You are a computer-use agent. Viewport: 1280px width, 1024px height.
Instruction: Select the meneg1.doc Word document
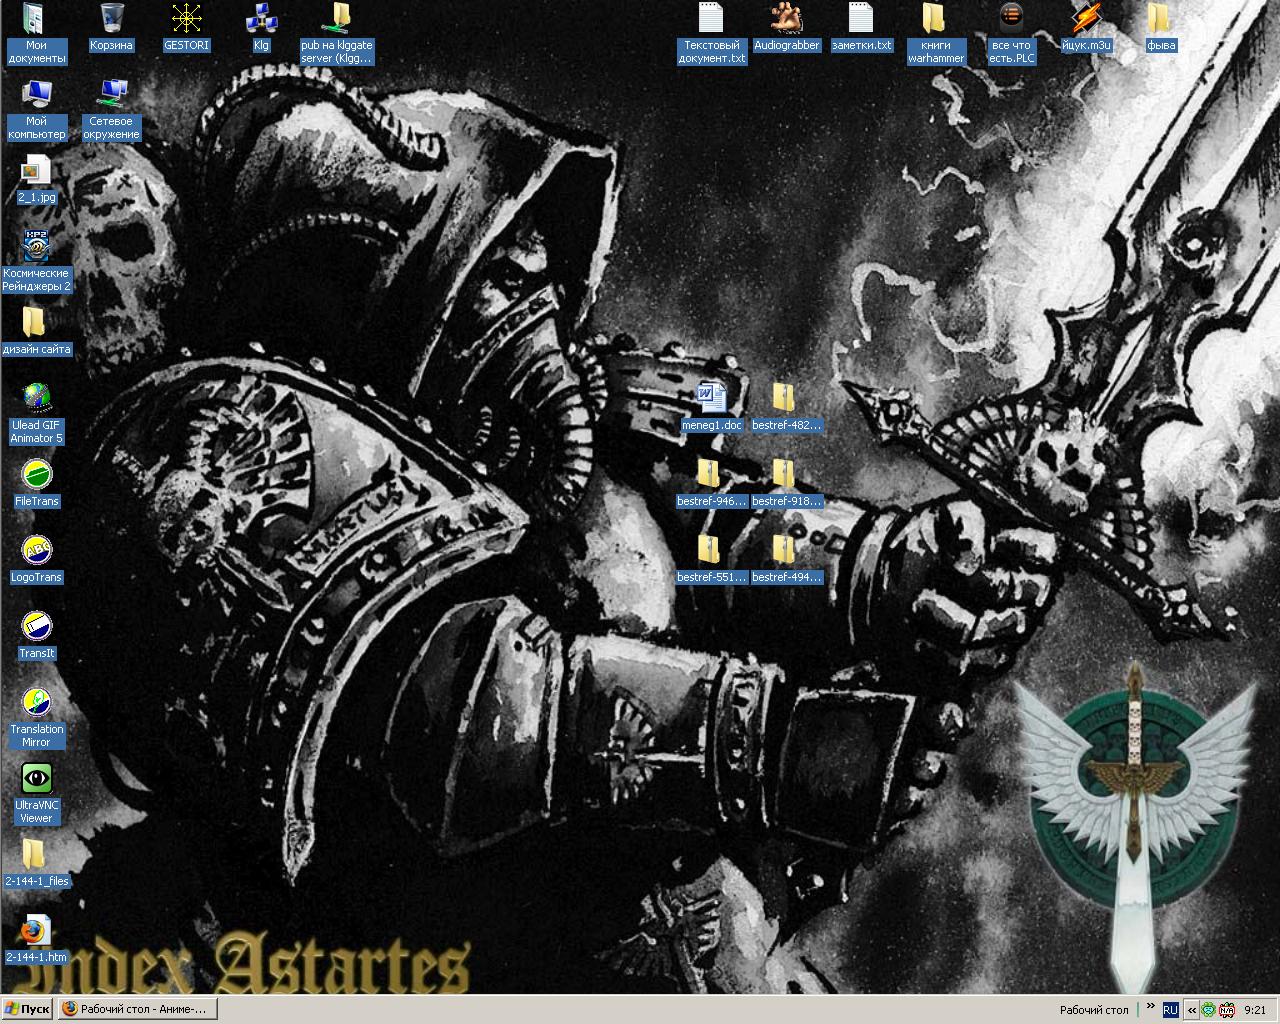pos(711,408)
